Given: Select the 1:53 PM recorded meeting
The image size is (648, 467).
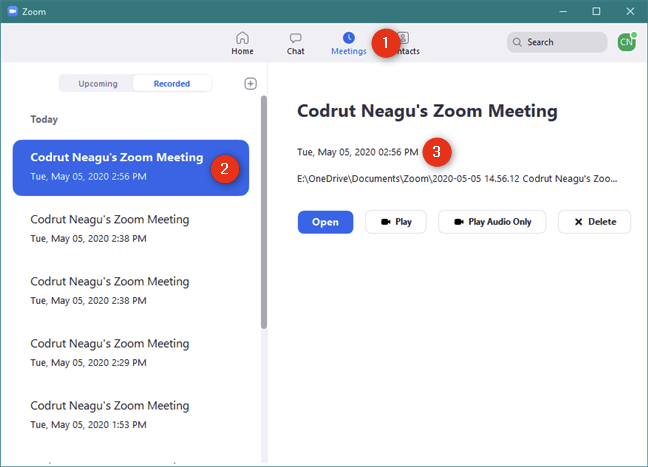Looking at the screenshot, I should click(131, 415).
